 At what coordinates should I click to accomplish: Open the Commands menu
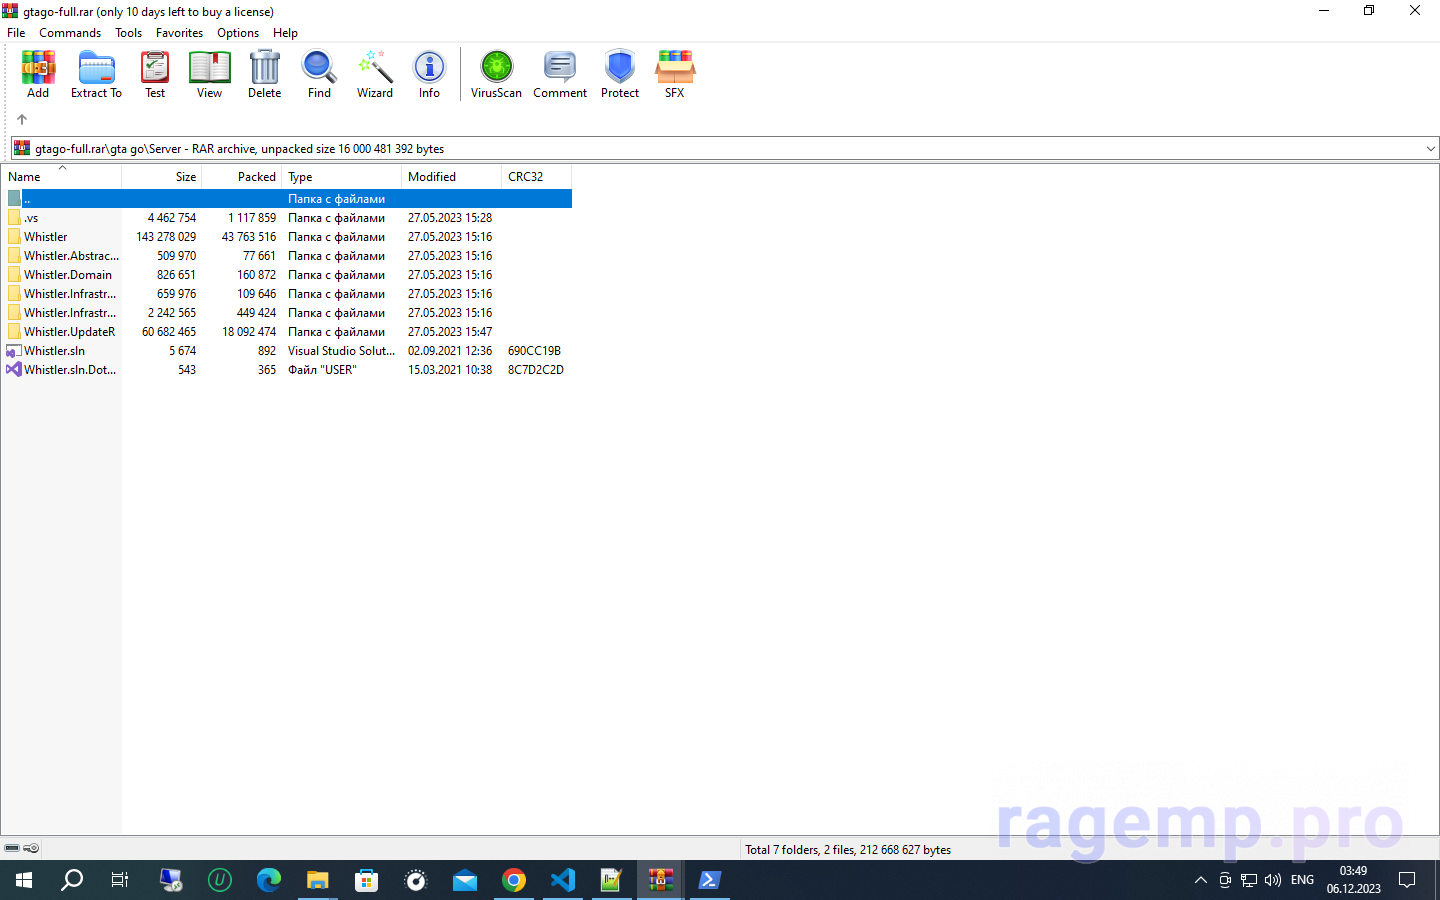[x=70, y=33]
